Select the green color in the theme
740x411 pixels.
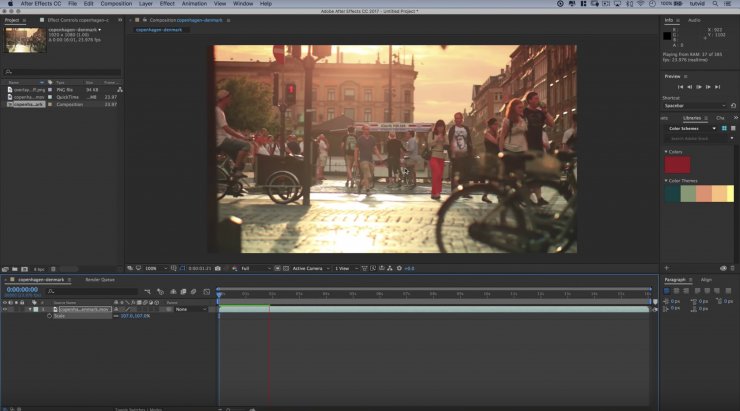tap(688, 193)
